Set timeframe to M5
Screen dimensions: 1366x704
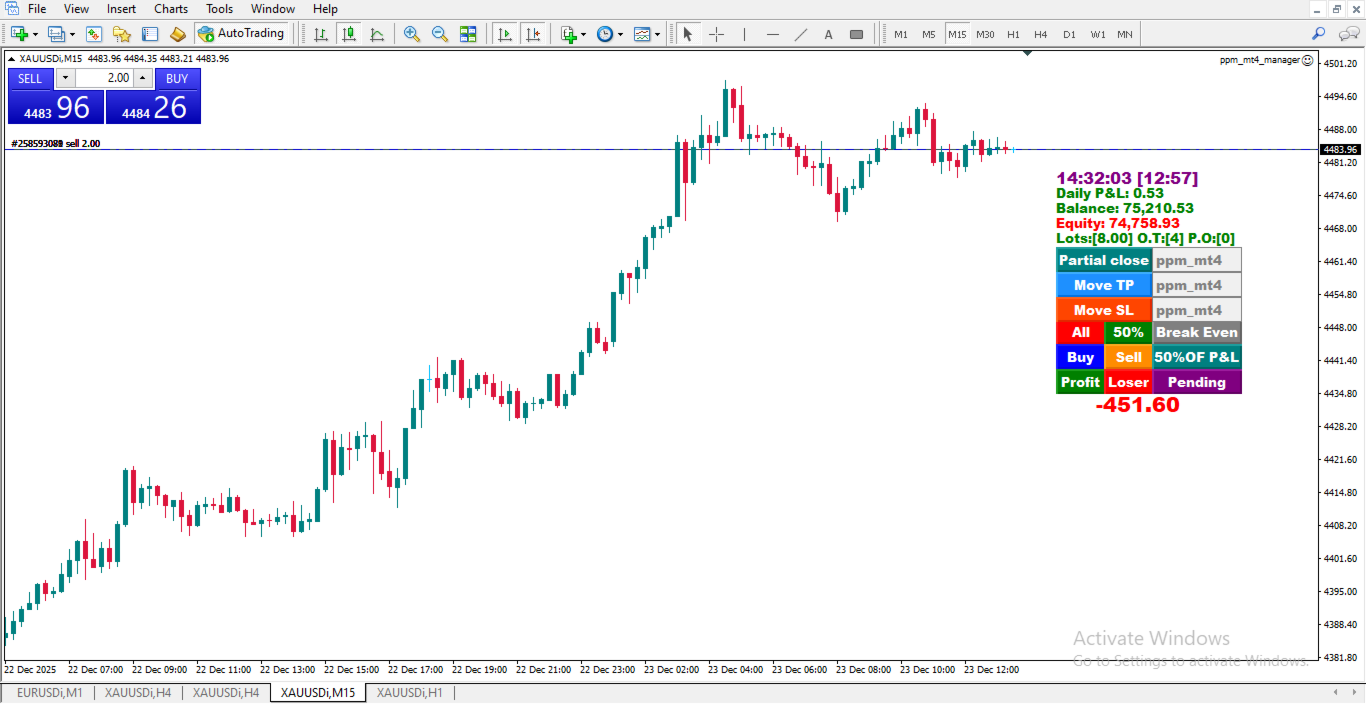[929, 34]
